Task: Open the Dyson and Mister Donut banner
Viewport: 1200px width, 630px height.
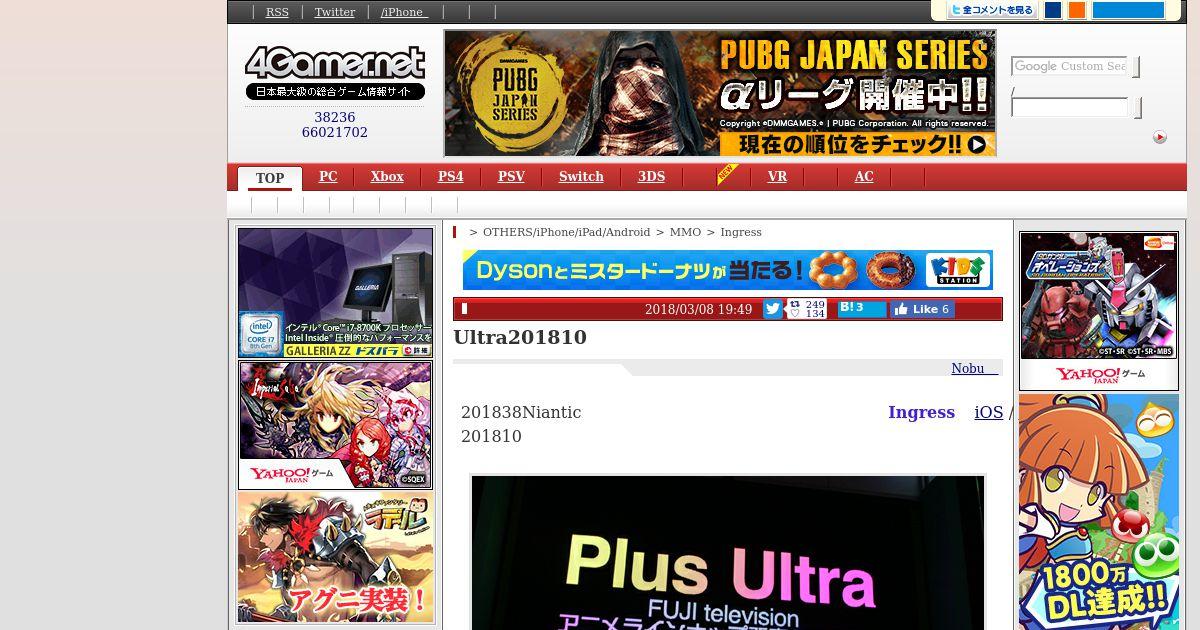Action: tap(728, 270)
